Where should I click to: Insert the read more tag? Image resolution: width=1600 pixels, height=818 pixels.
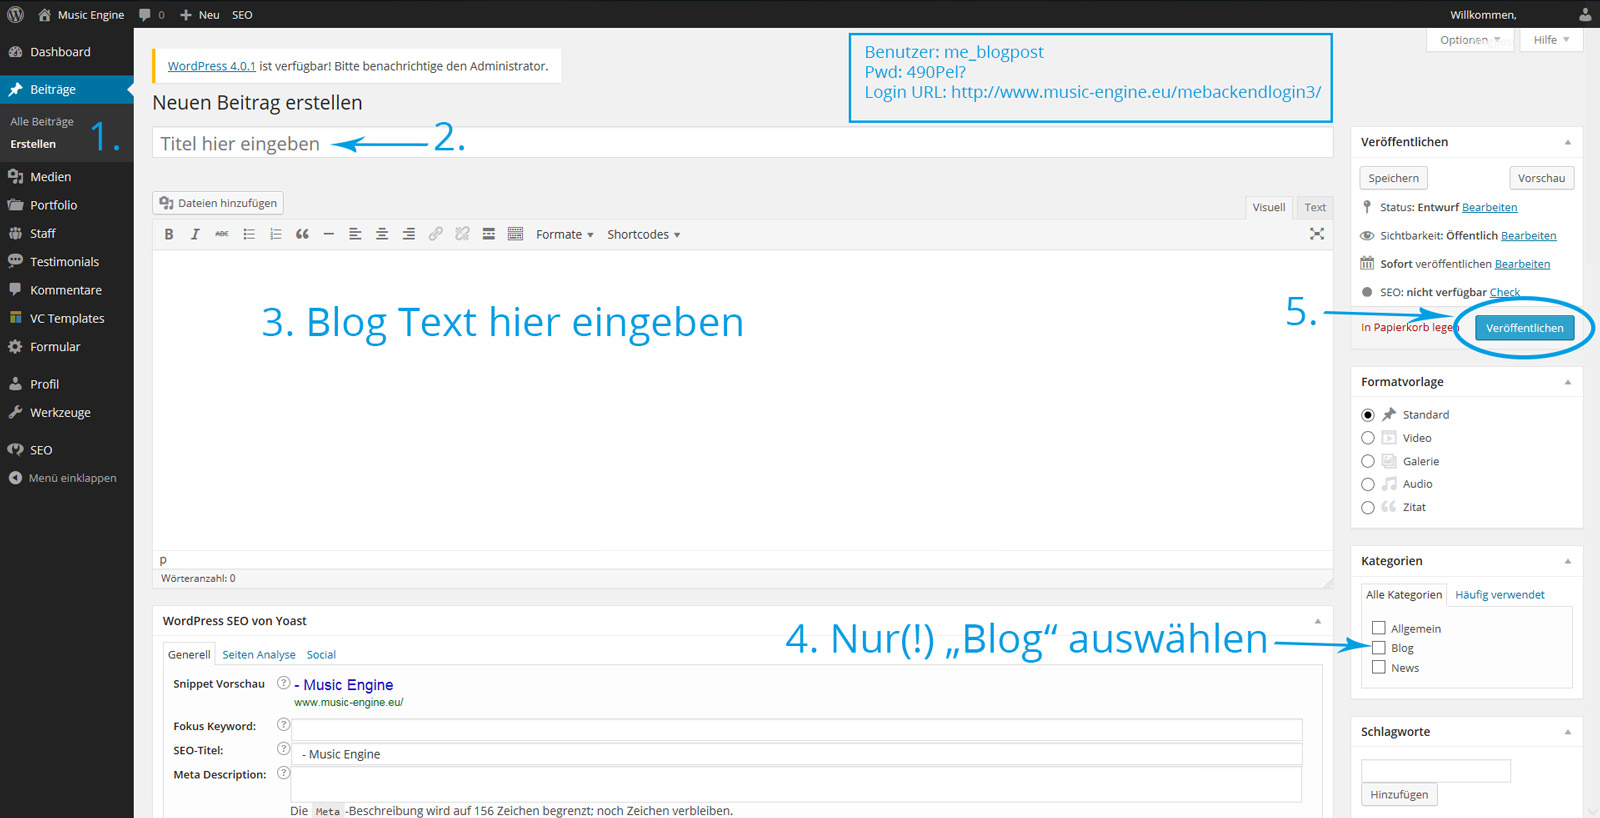coord(488,234)
